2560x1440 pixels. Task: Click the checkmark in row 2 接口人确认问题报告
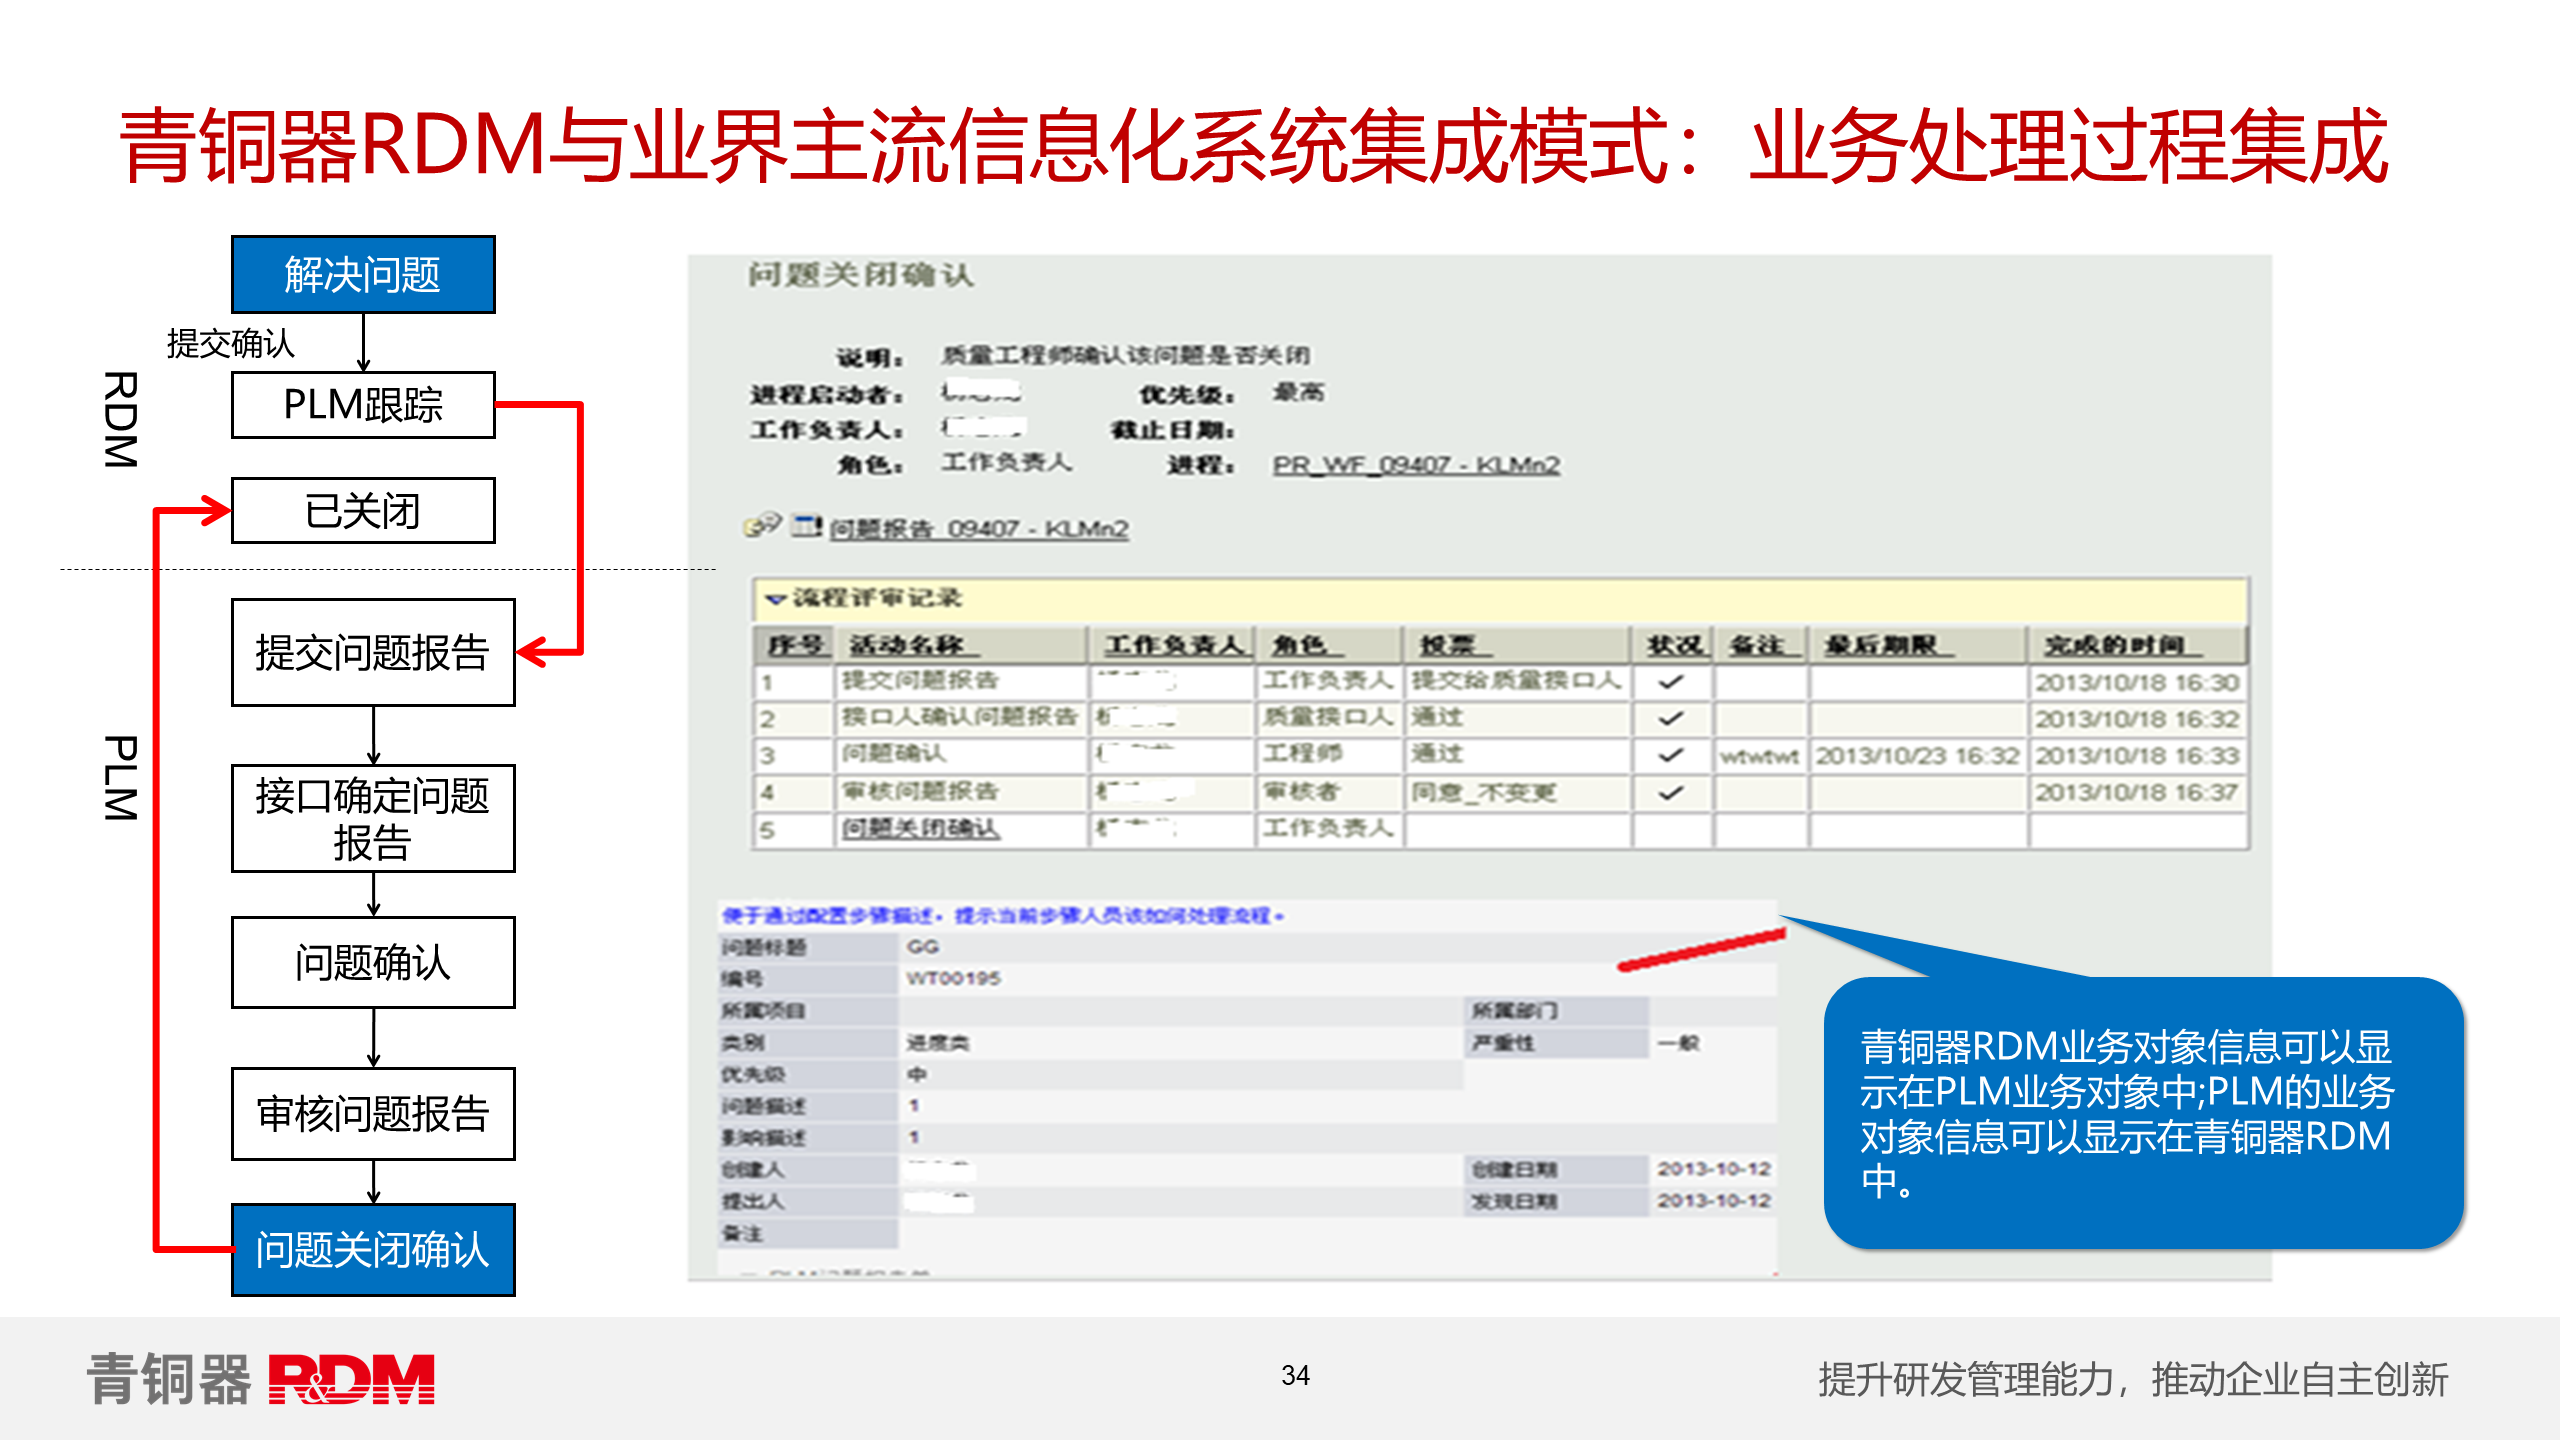[1670, 718]
